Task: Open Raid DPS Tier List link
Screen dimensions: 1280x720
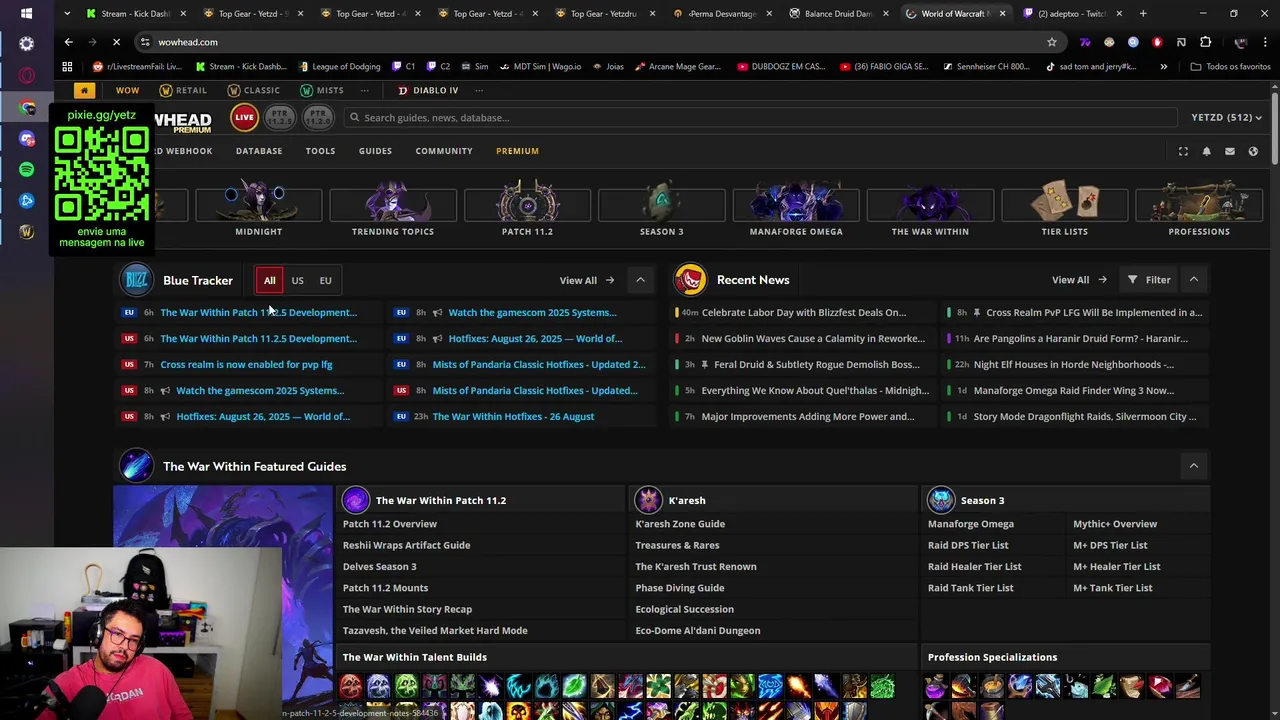Action: pyautogui.click(x=968, y=545)
